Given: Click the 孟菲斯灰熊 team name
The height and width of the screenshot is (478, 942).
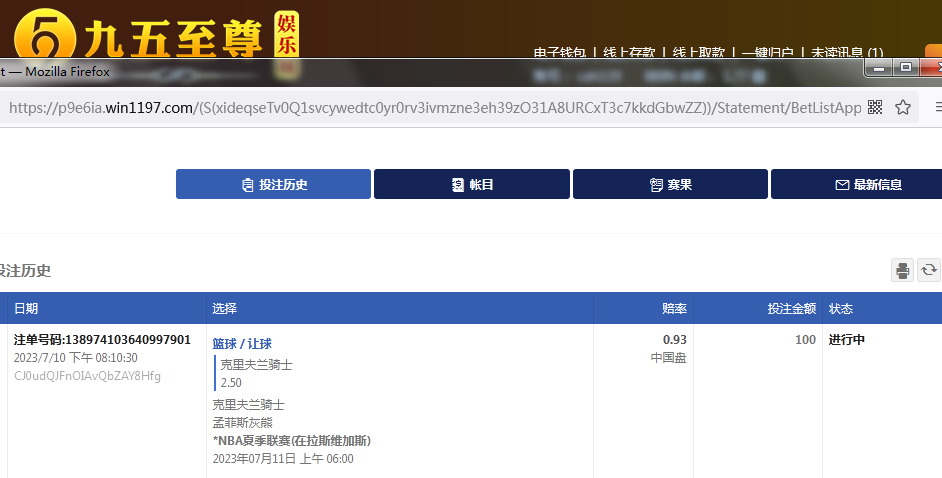Looking at the screenshot, I should [243, 423].
